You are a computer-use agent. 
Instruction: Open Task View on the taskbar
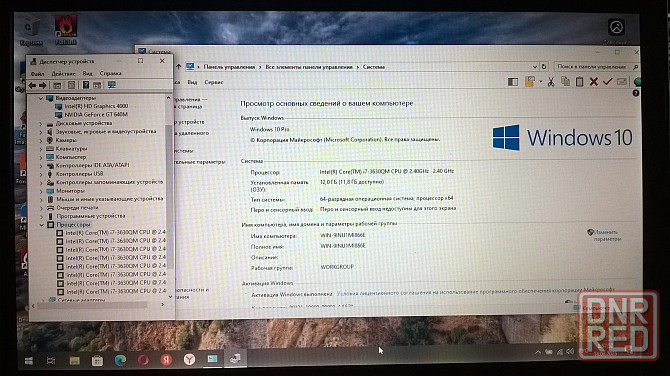tap(51, 361)
